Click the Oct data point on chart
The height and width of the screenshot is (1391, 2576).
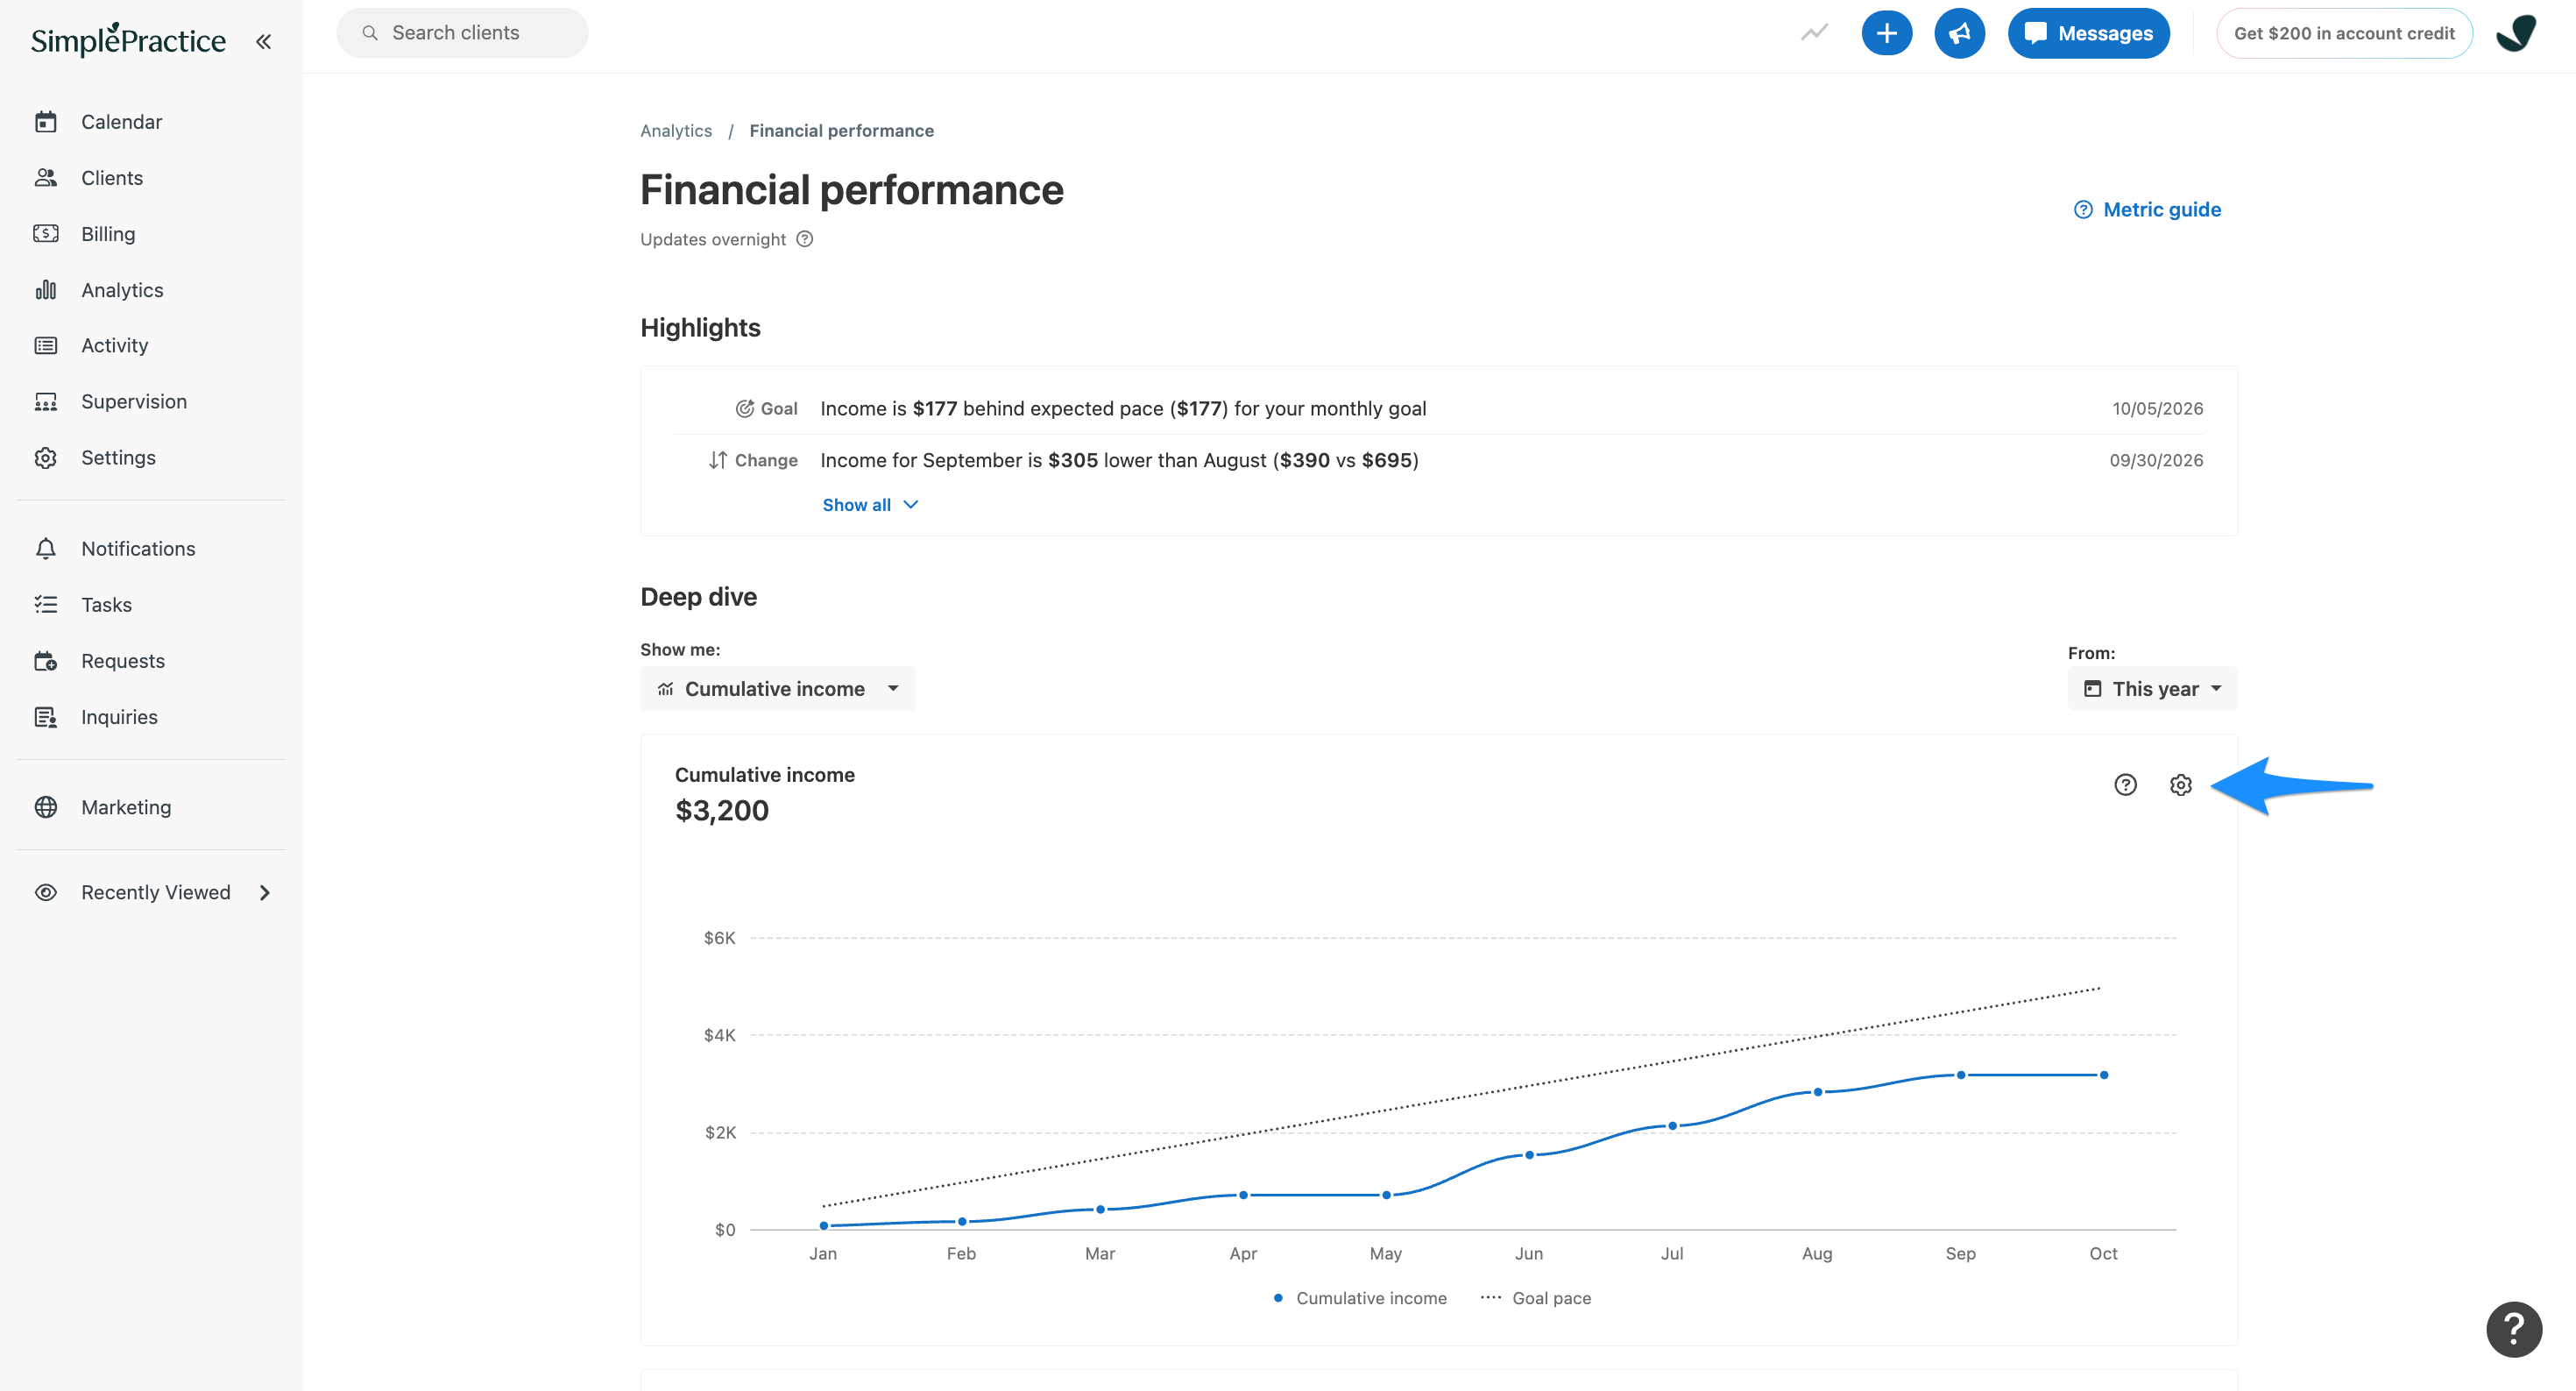tap(2103, 1075)
